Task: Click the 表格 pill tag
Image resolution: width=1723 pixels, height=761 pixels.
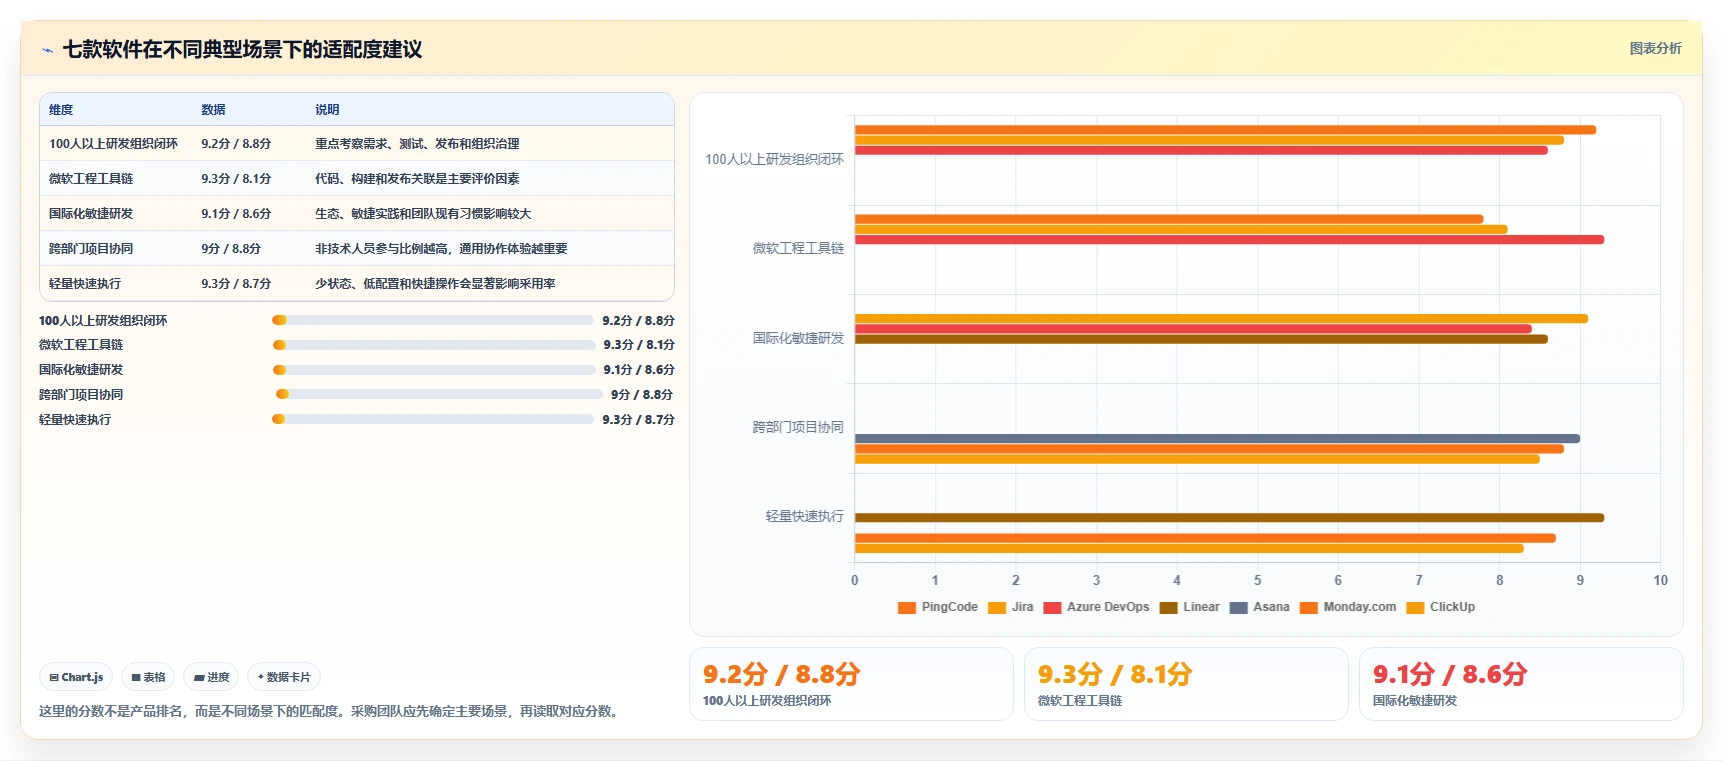Action: [x=148, y=677]
